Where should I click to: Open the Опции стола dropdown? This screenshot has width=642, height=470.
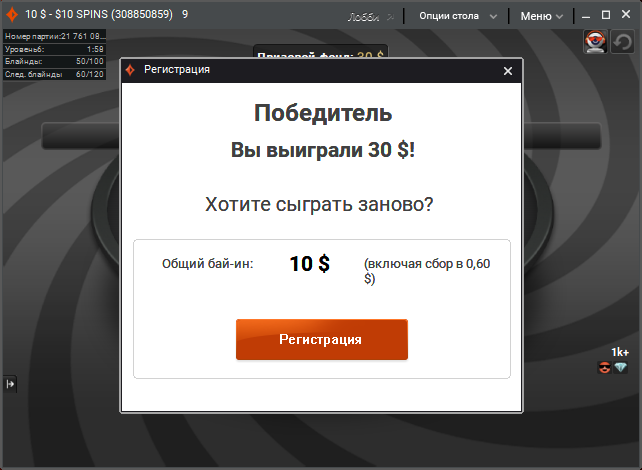458,16
